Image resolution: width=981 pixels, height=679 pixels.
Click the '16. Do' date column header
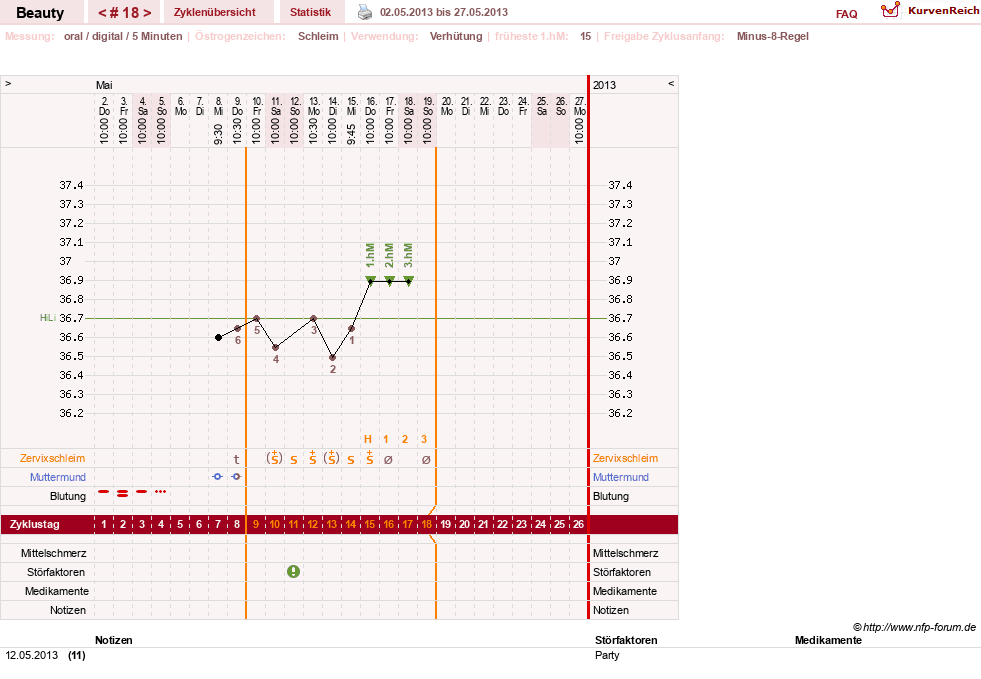(370, 106)
